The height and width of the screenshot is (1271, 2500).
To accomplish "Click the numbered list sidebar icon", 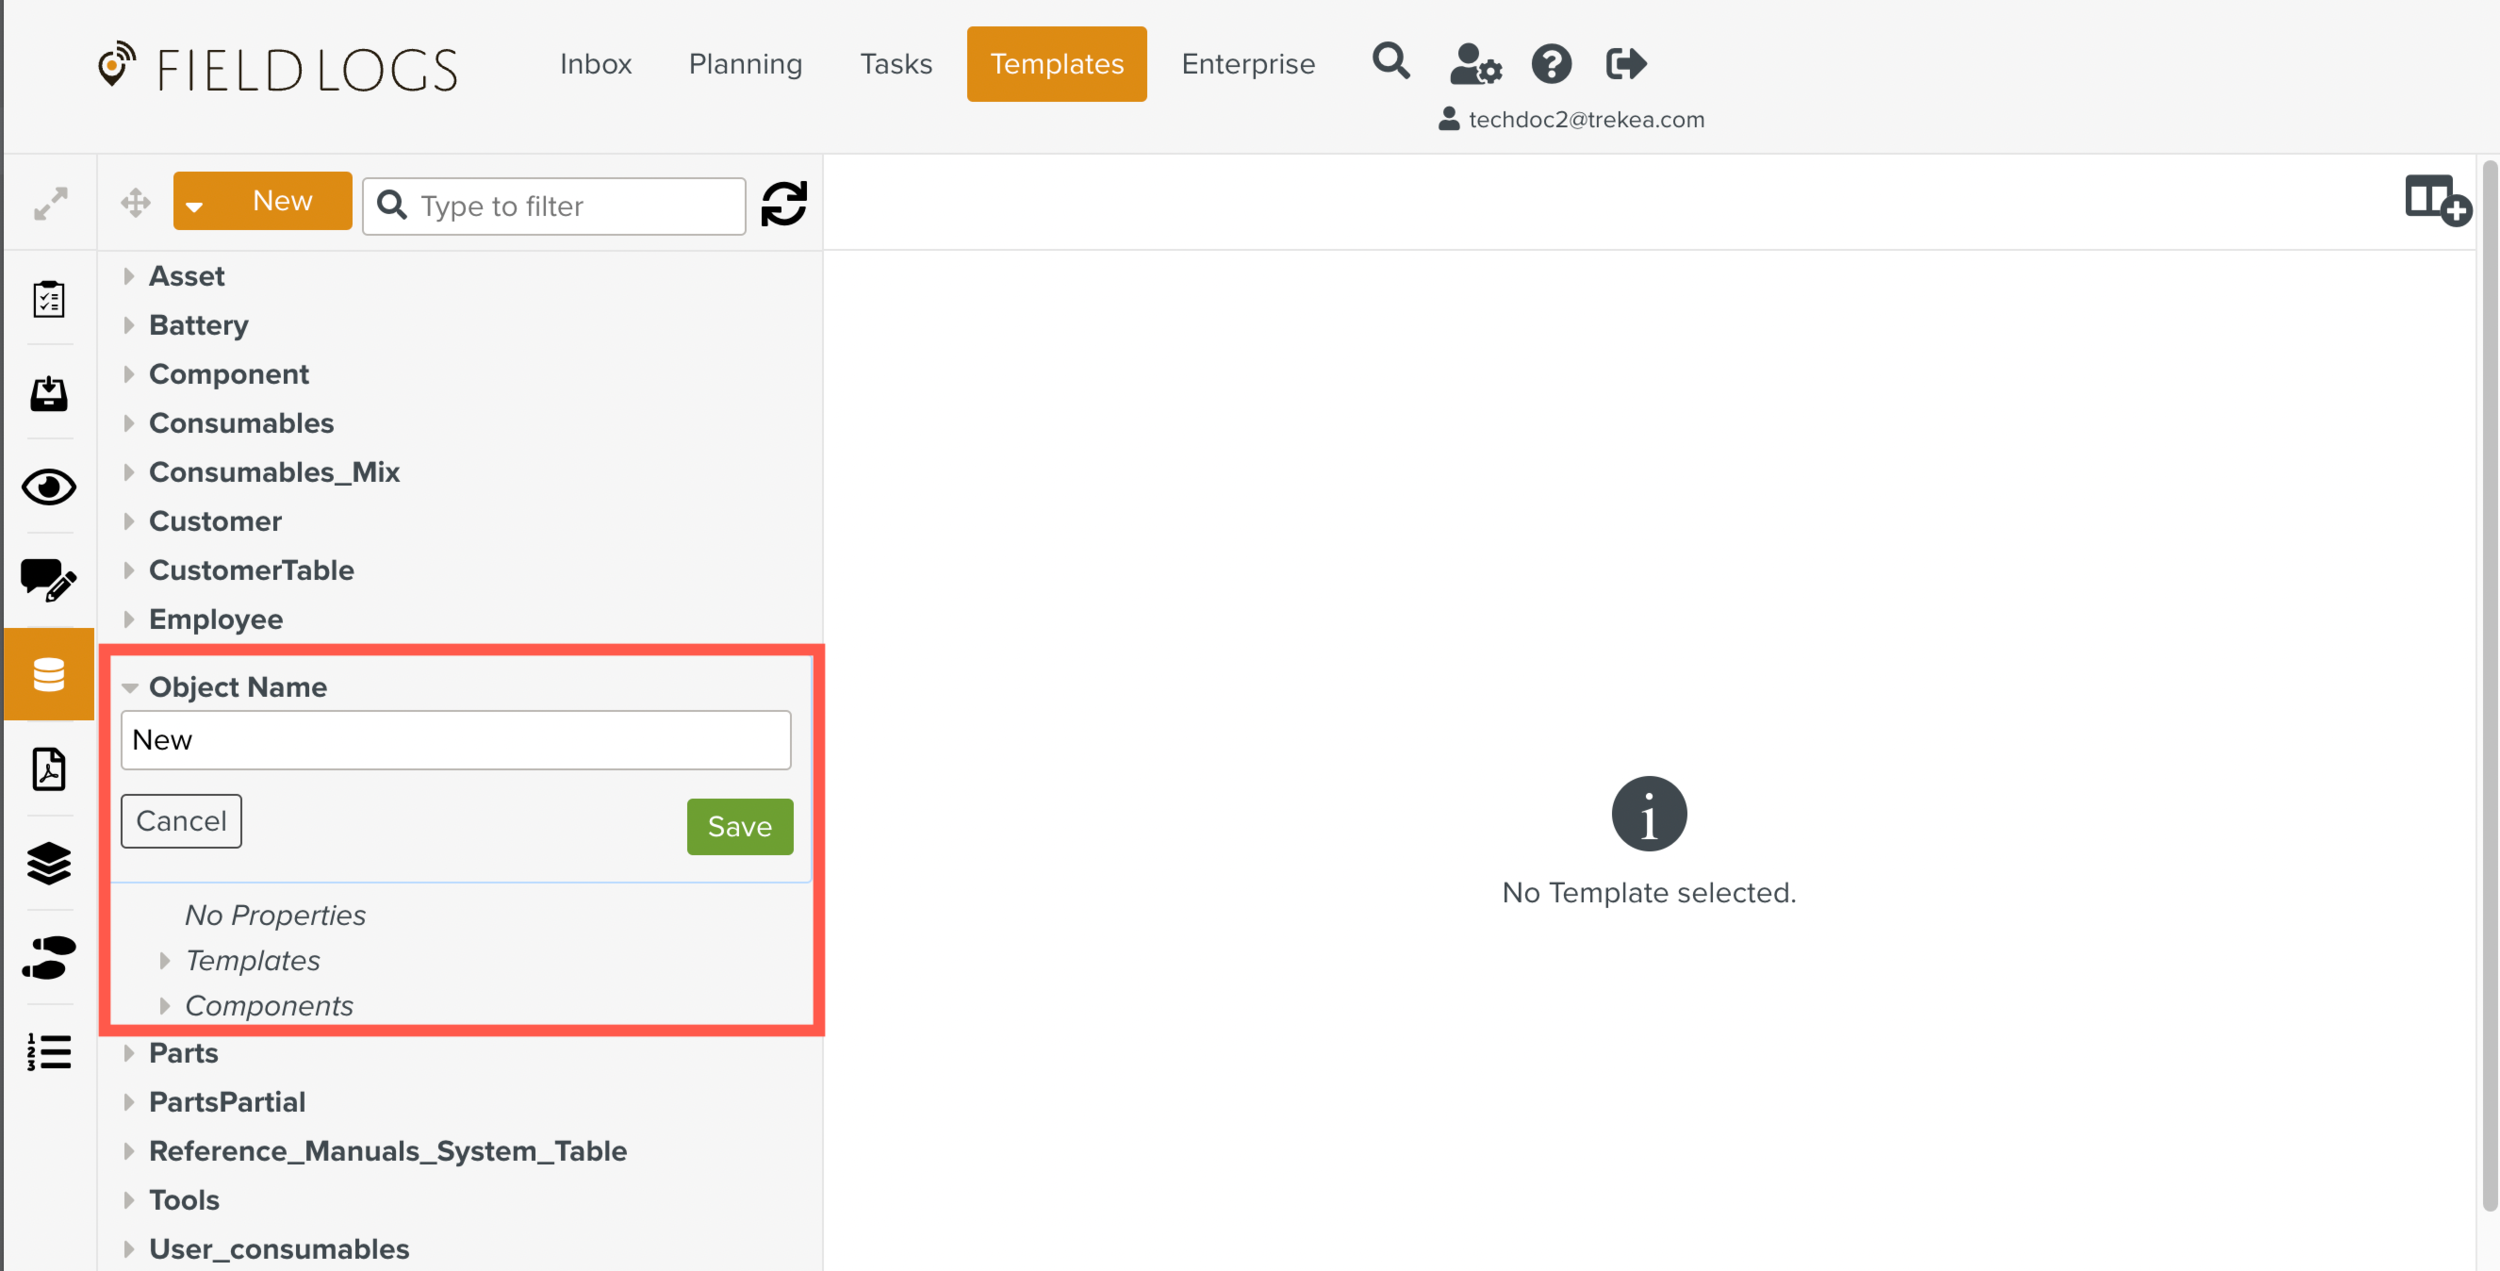I will click(x=49, y=1051).
